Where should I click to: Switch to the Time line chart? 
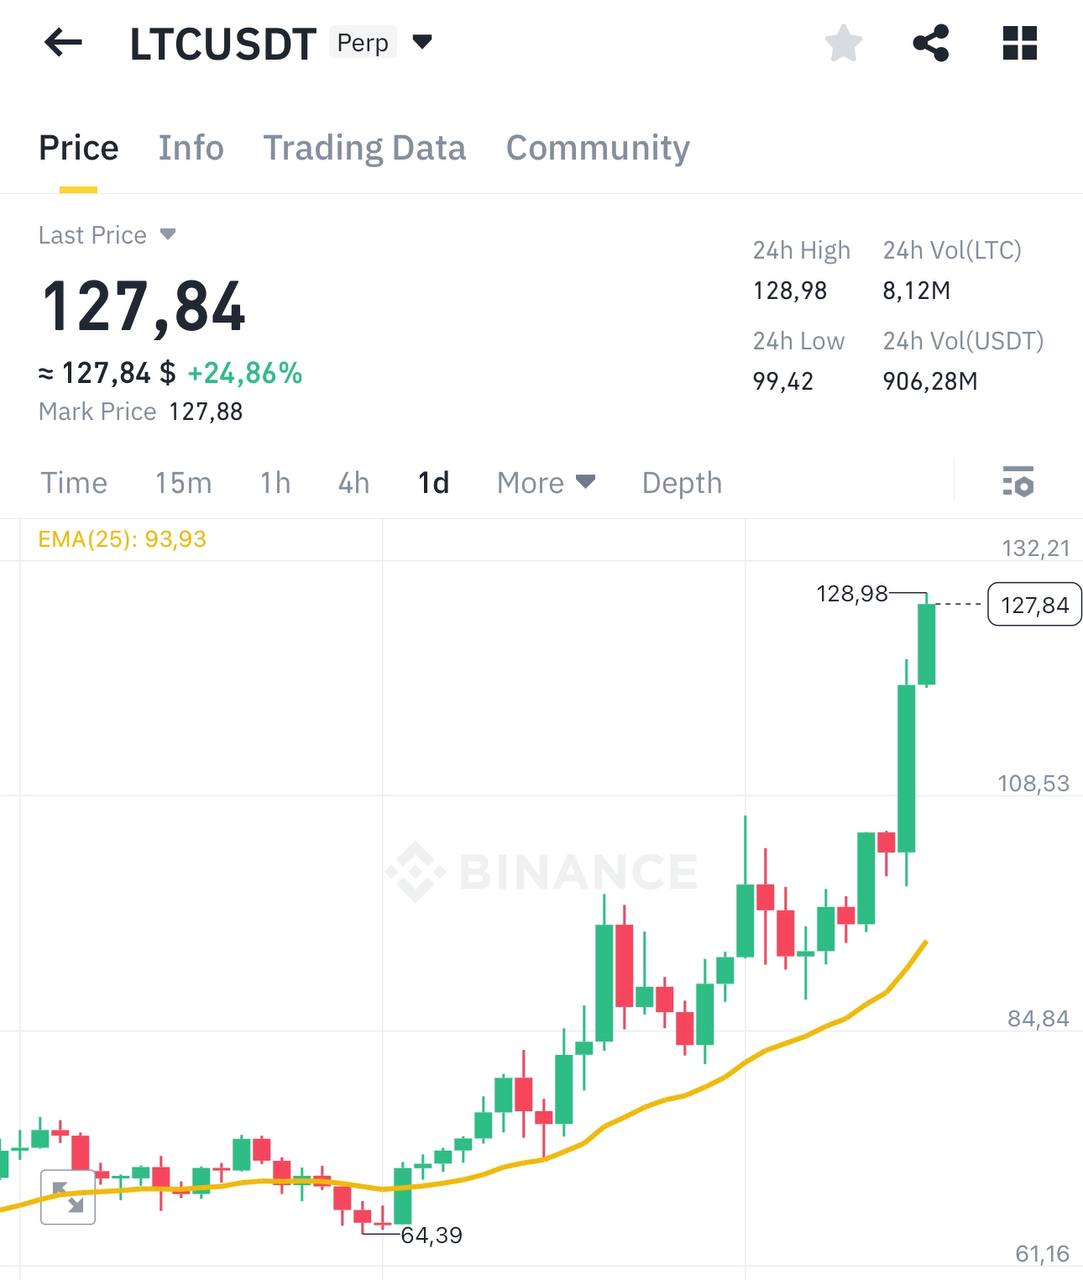[x=74, y=483]
